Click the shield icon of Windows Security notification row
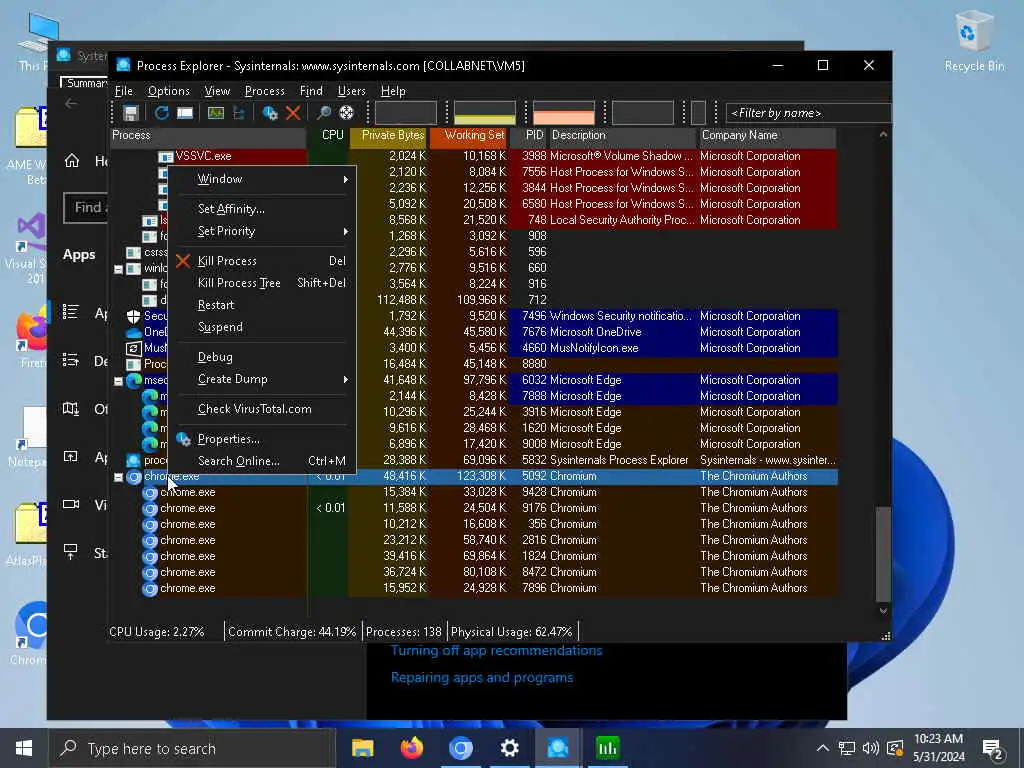The width and height of the screenshot is (1024, 768). [x=133, y=316]
